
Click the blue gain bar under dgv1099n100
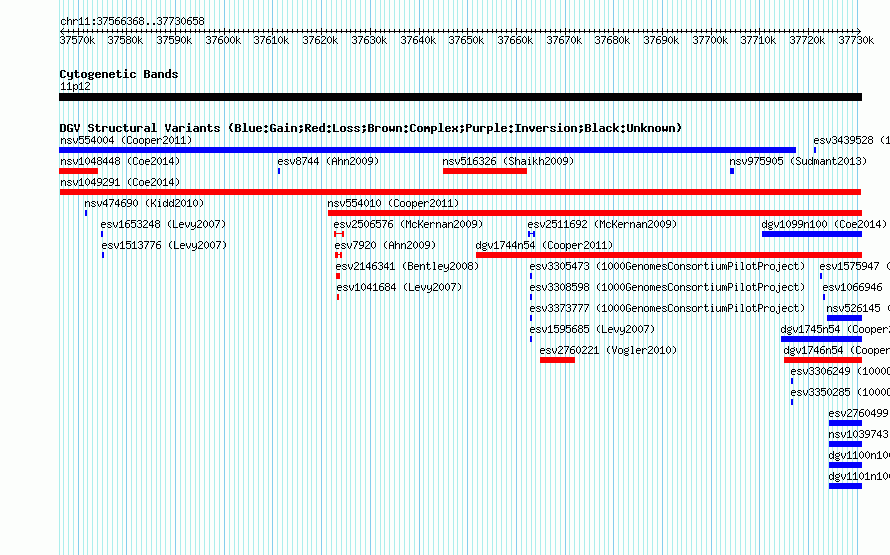[x=812, y=234]
